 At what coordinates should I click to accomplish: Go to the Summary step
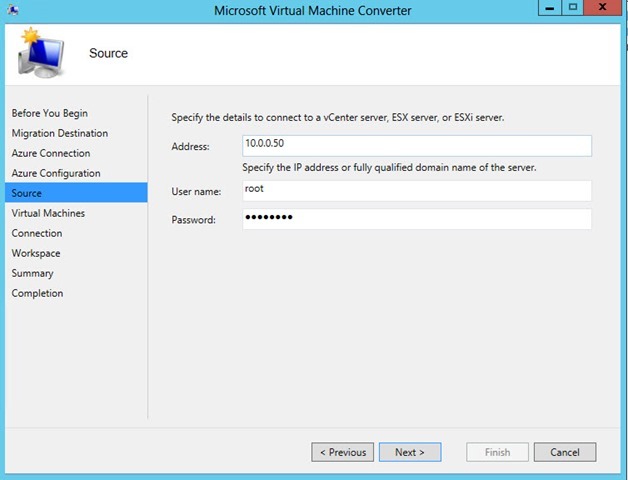click(32, 273)
